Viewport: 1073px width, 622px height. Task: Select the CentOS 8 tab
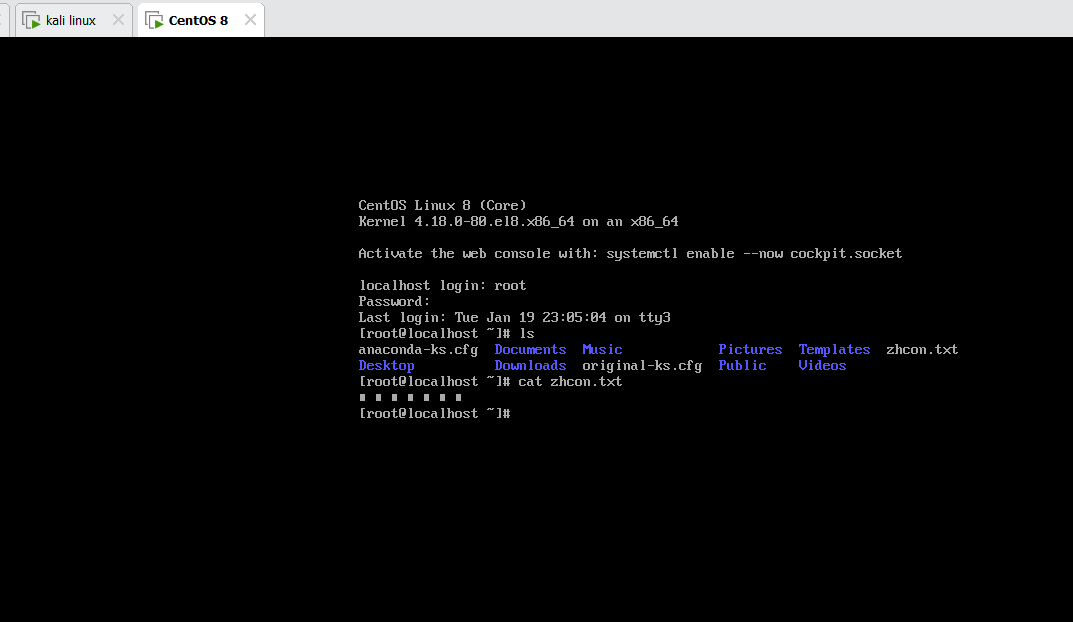(199, 18)
